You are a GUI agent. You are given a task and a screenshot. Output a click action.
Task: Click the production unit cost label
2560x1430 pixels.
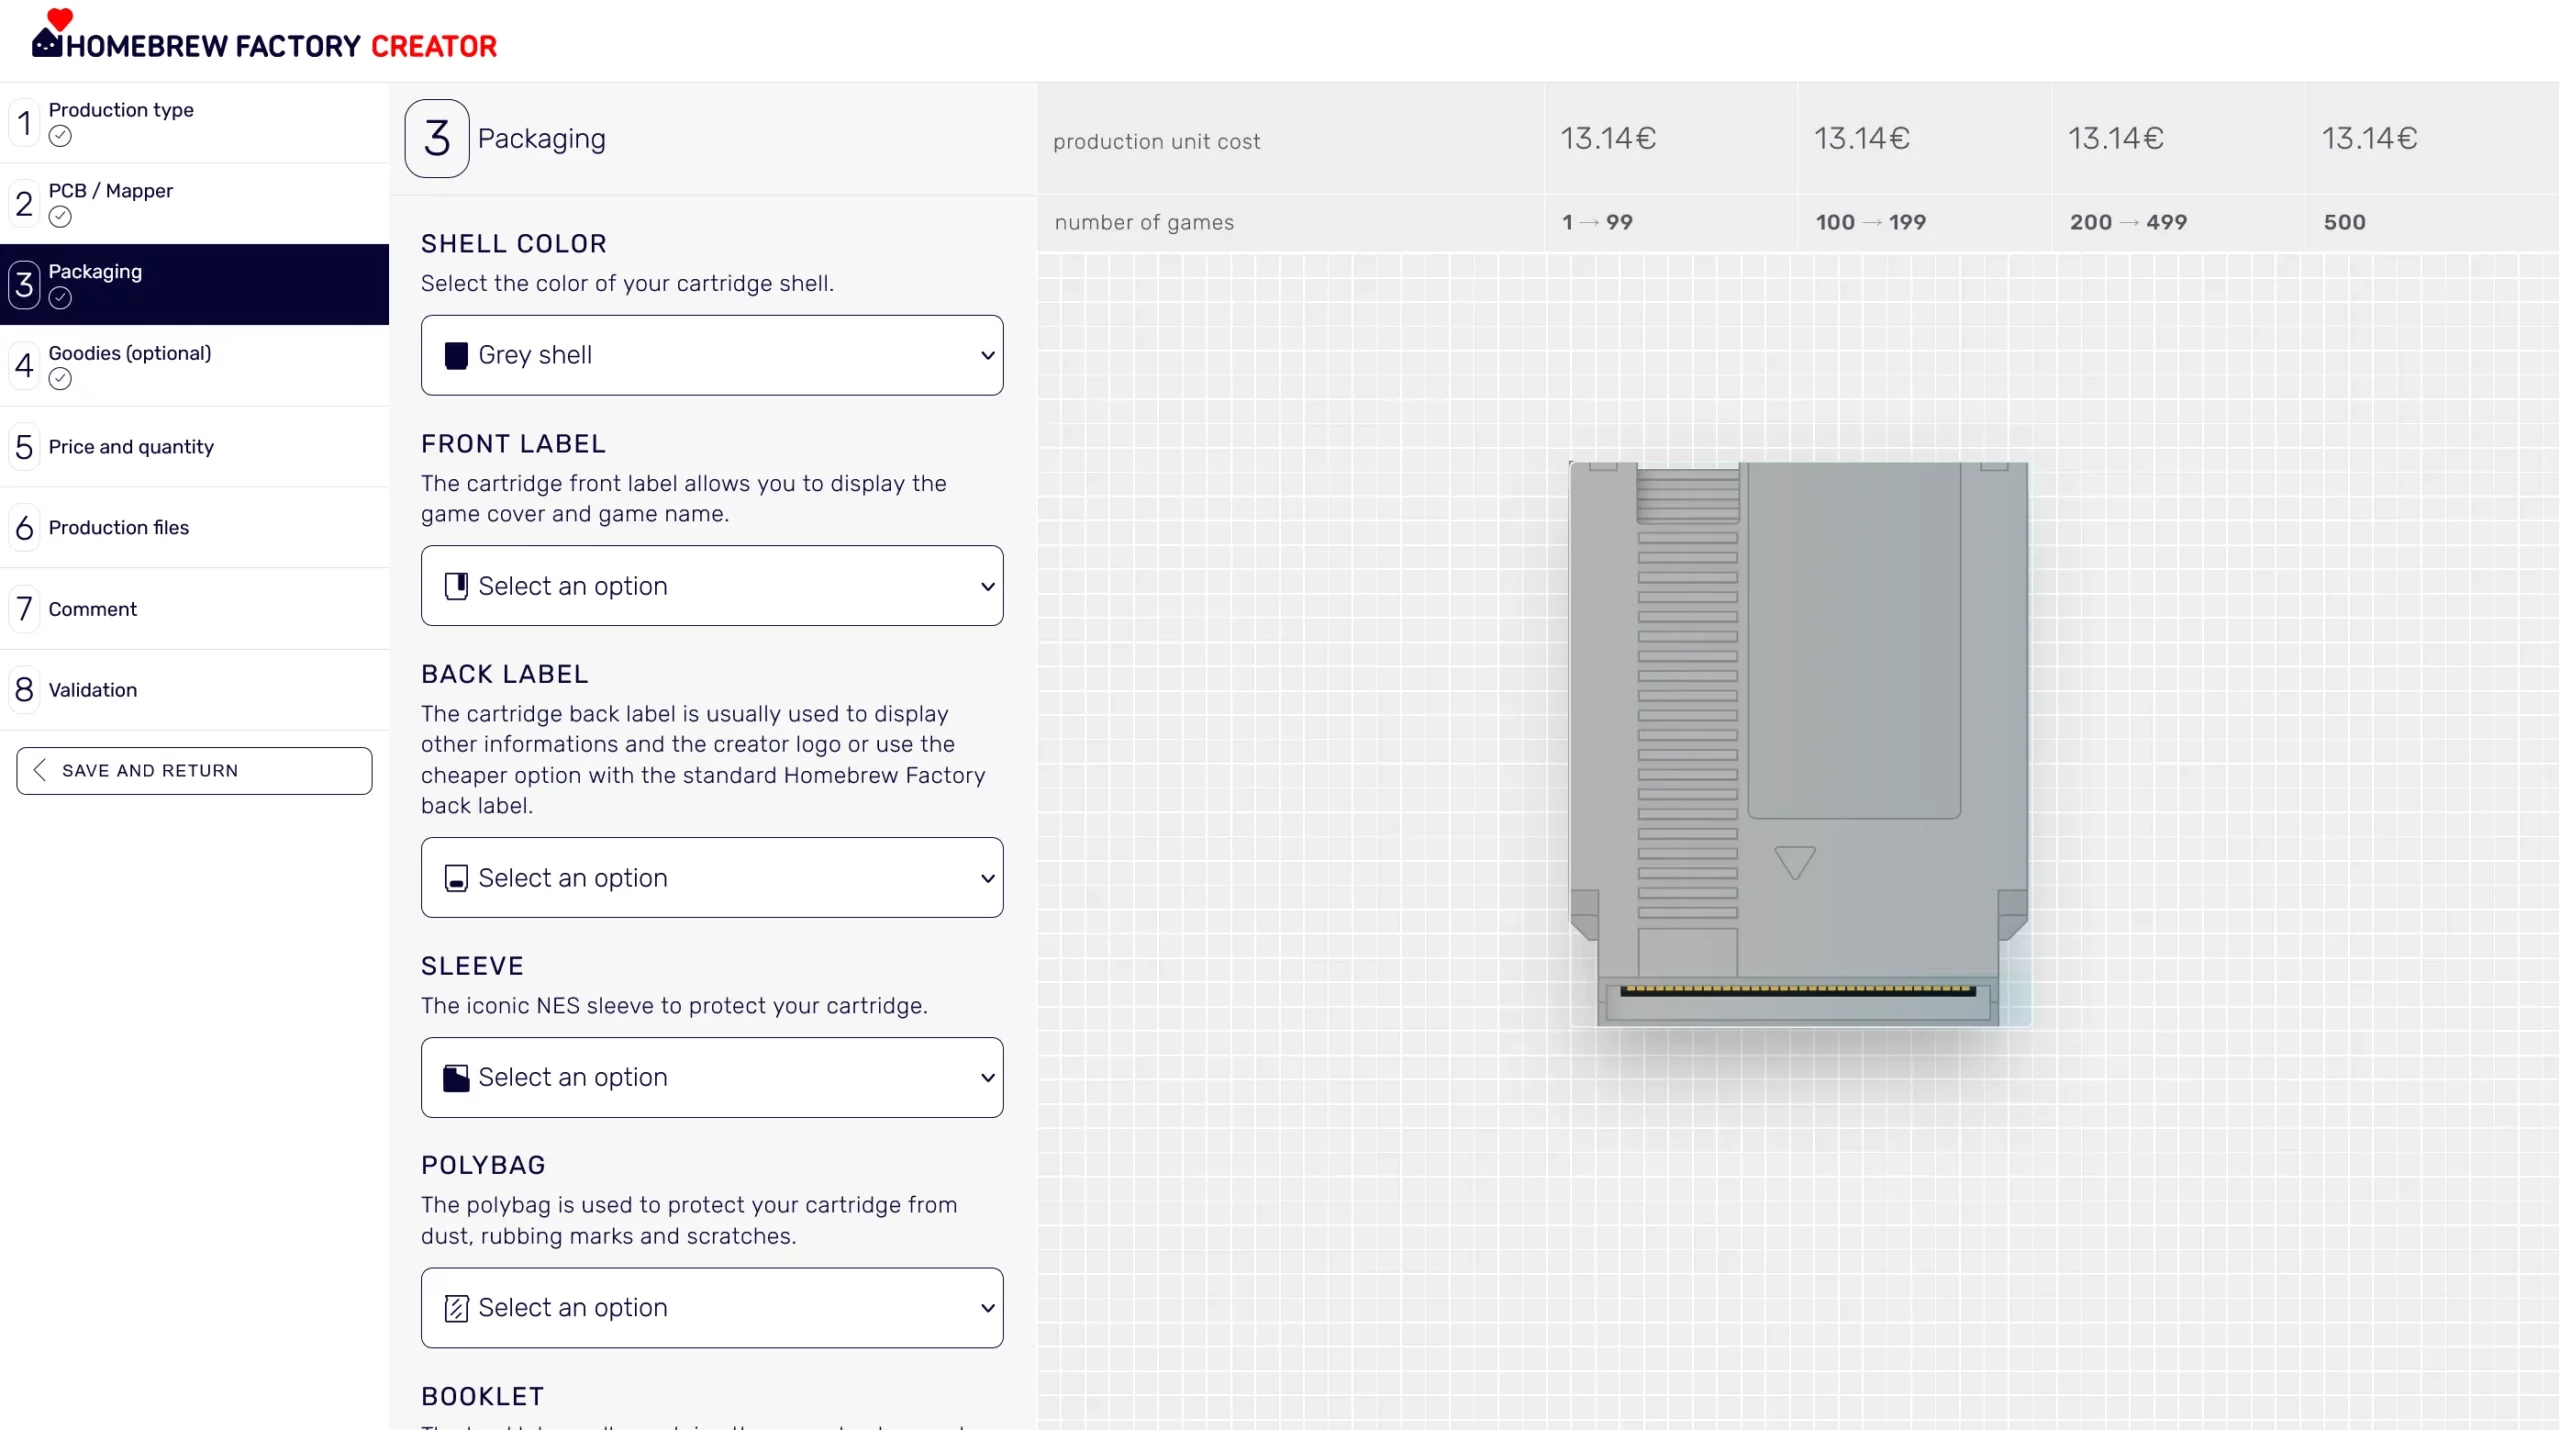coord(1156,142)
